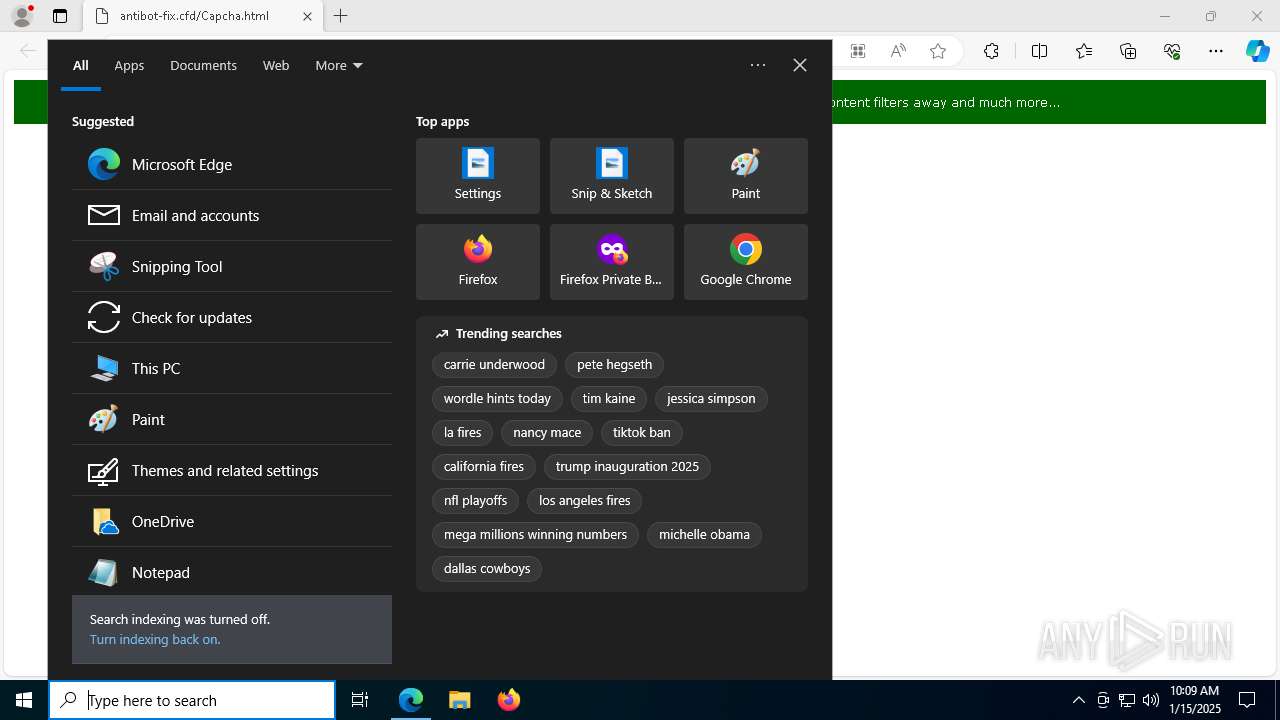Open Paint tile in Top apps
This screenshot has height=720, width=1280.
(x=746, y=176)
